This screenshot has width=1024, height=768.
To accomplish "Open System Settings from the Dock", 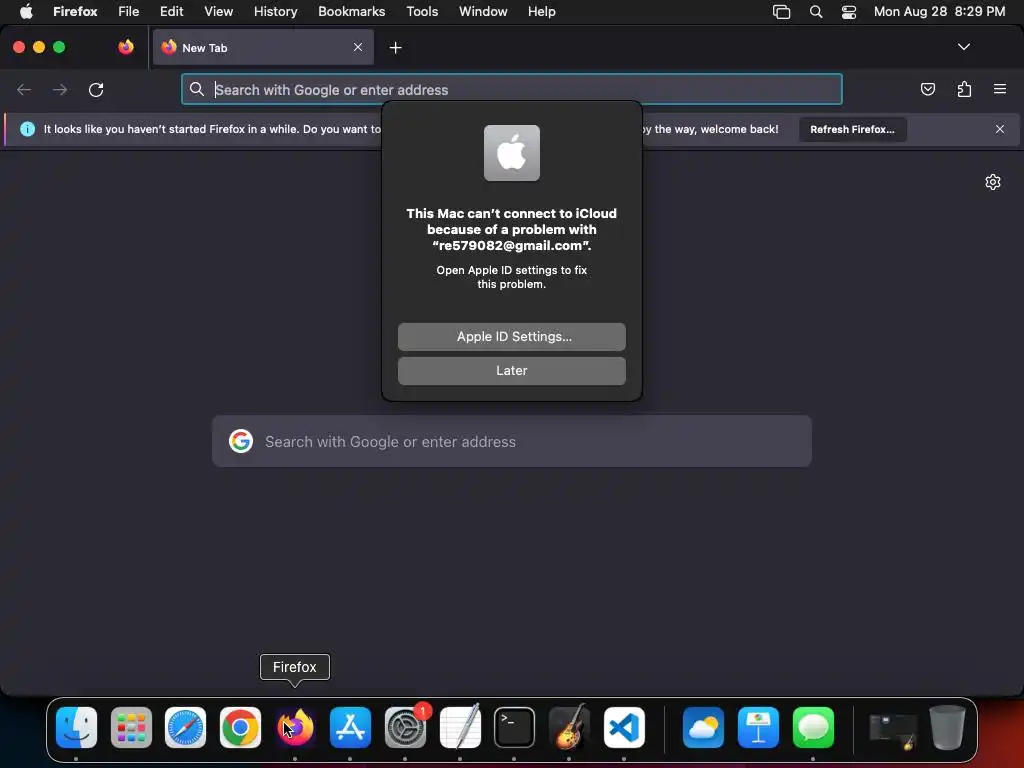I will (405, 727).
